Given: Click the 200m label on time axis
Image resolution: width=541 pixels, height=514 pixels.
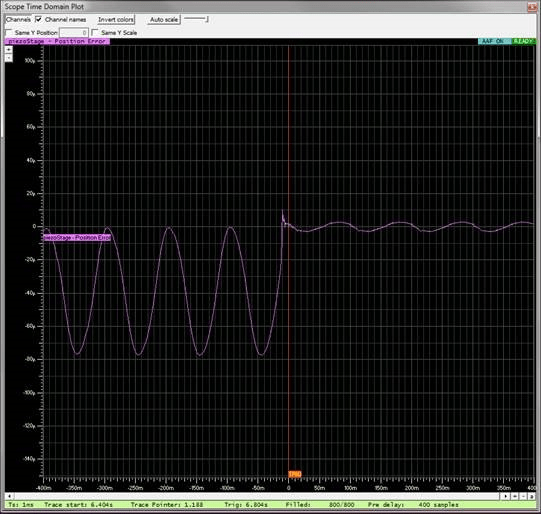Looking at the screenshot, I should pyautogui.click(x=412, y=488).
